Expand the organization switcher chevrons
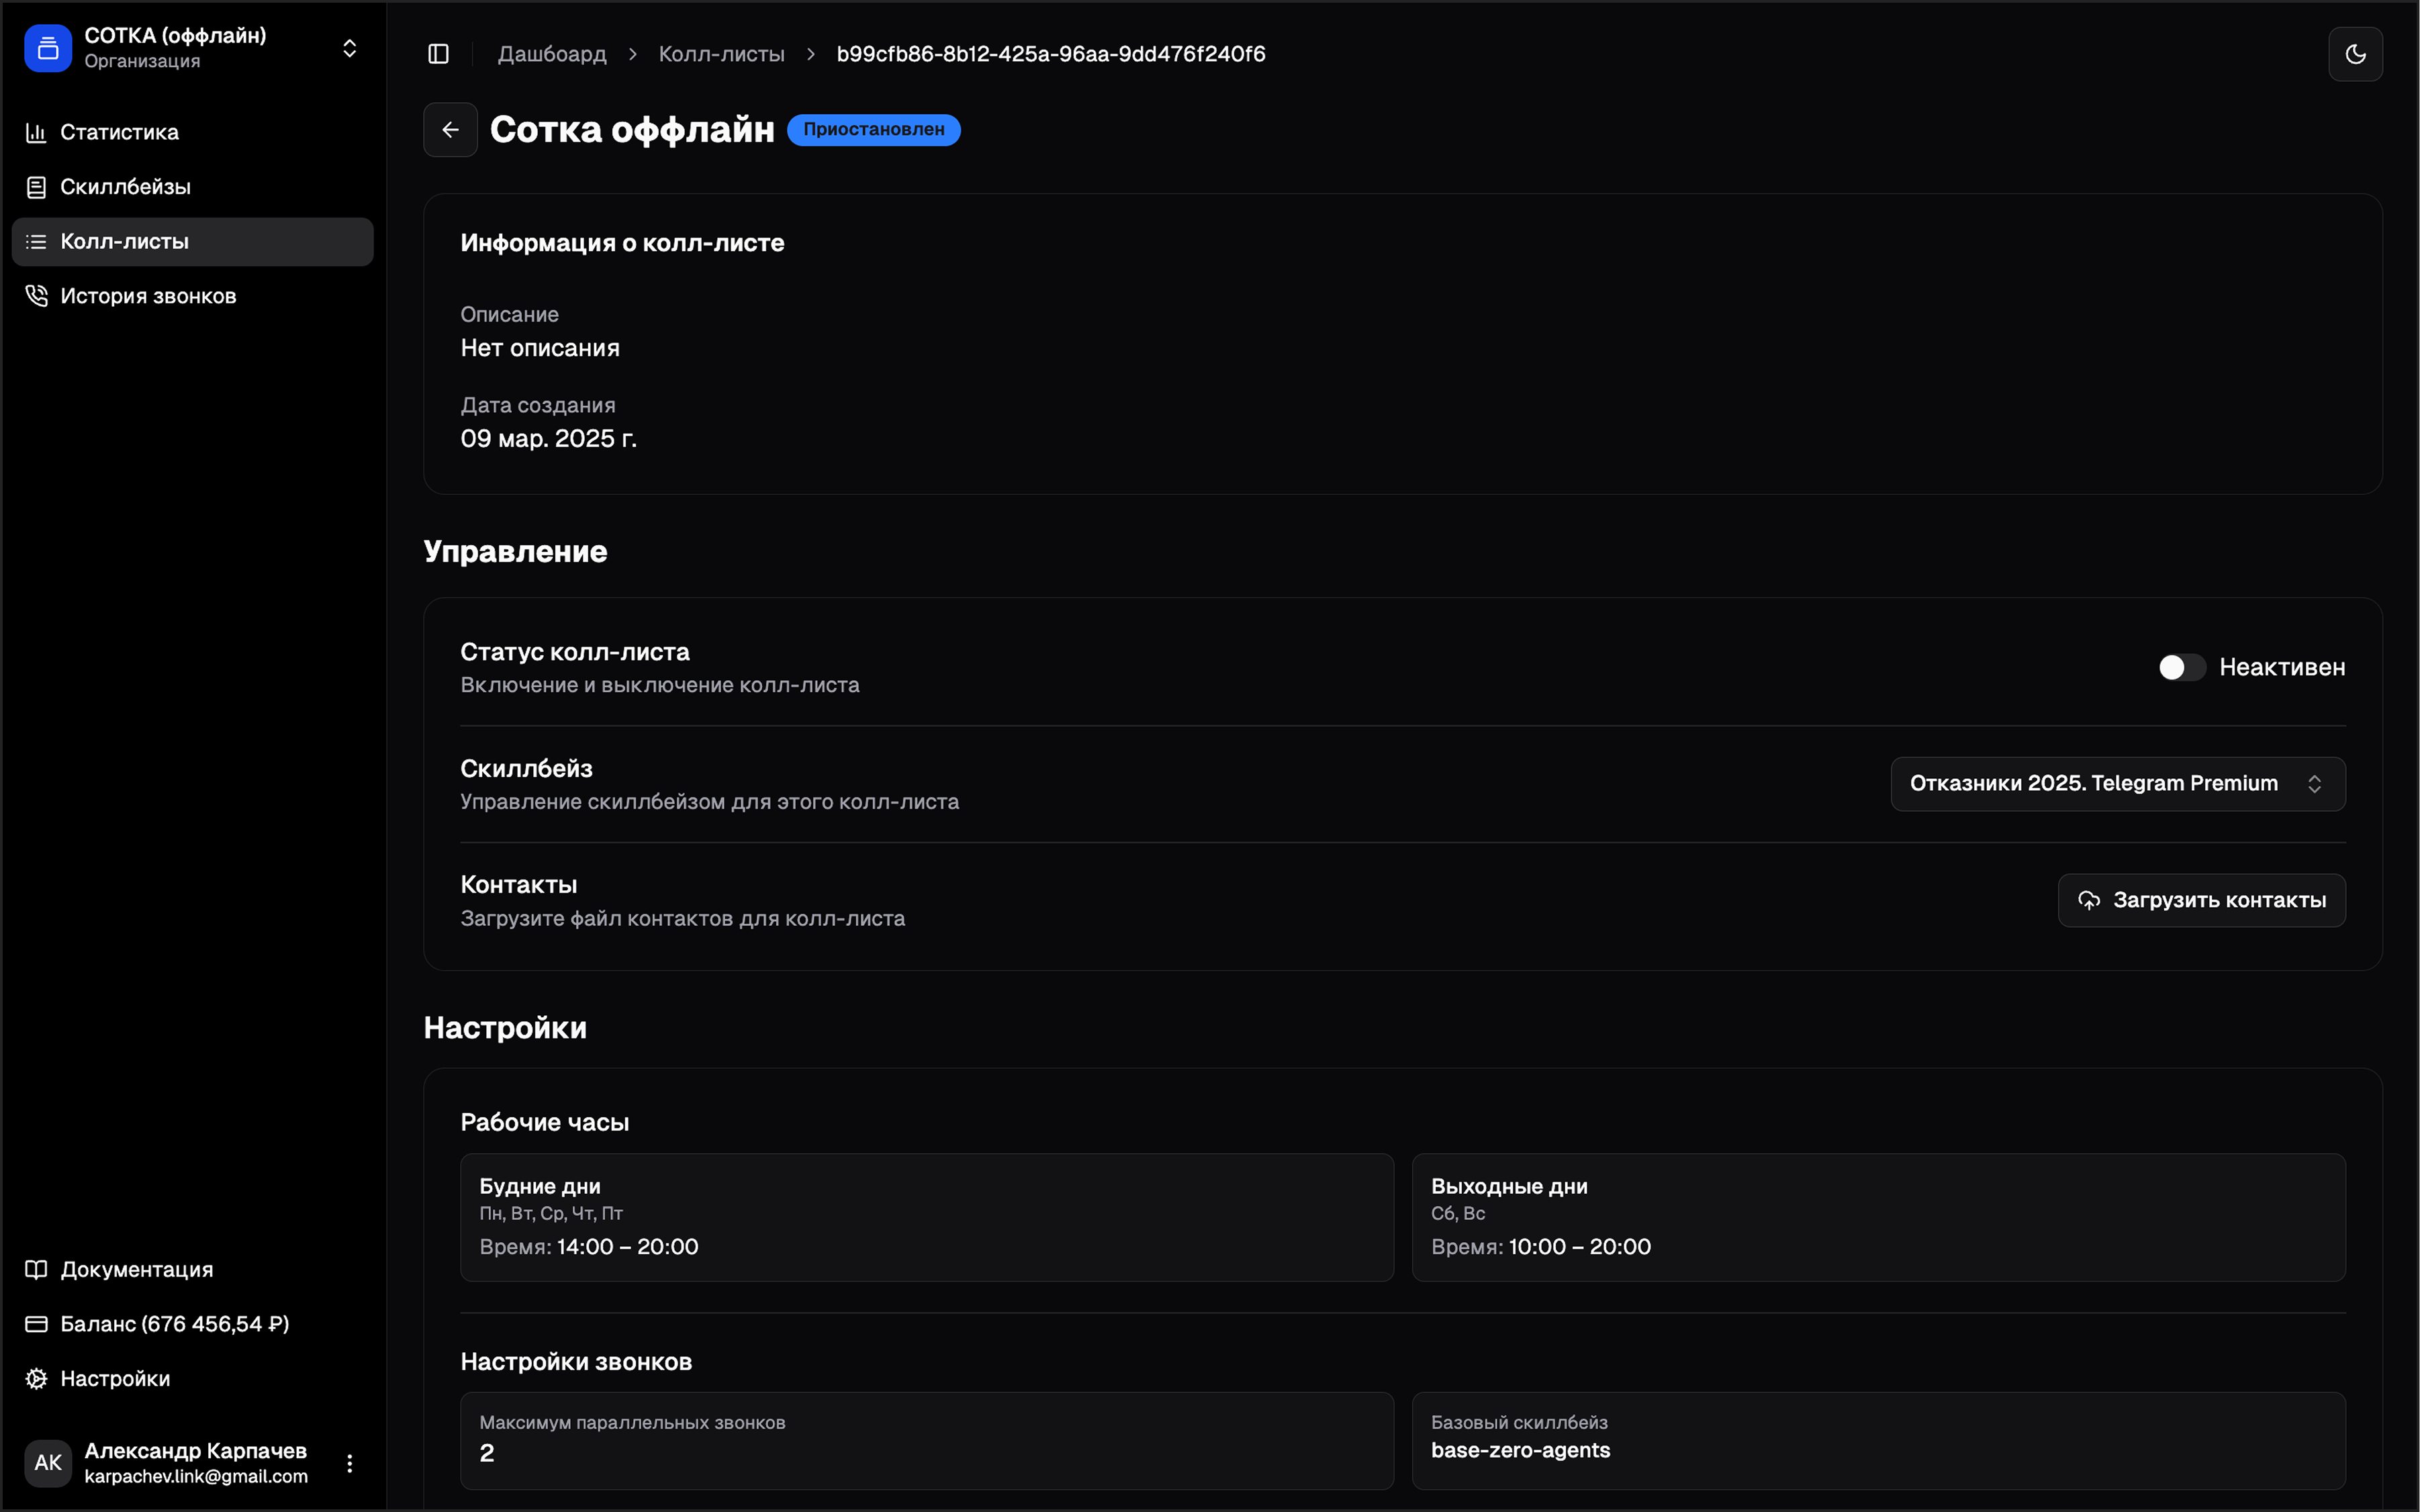The image size is (2420, 1512). (x=349, y=48)
